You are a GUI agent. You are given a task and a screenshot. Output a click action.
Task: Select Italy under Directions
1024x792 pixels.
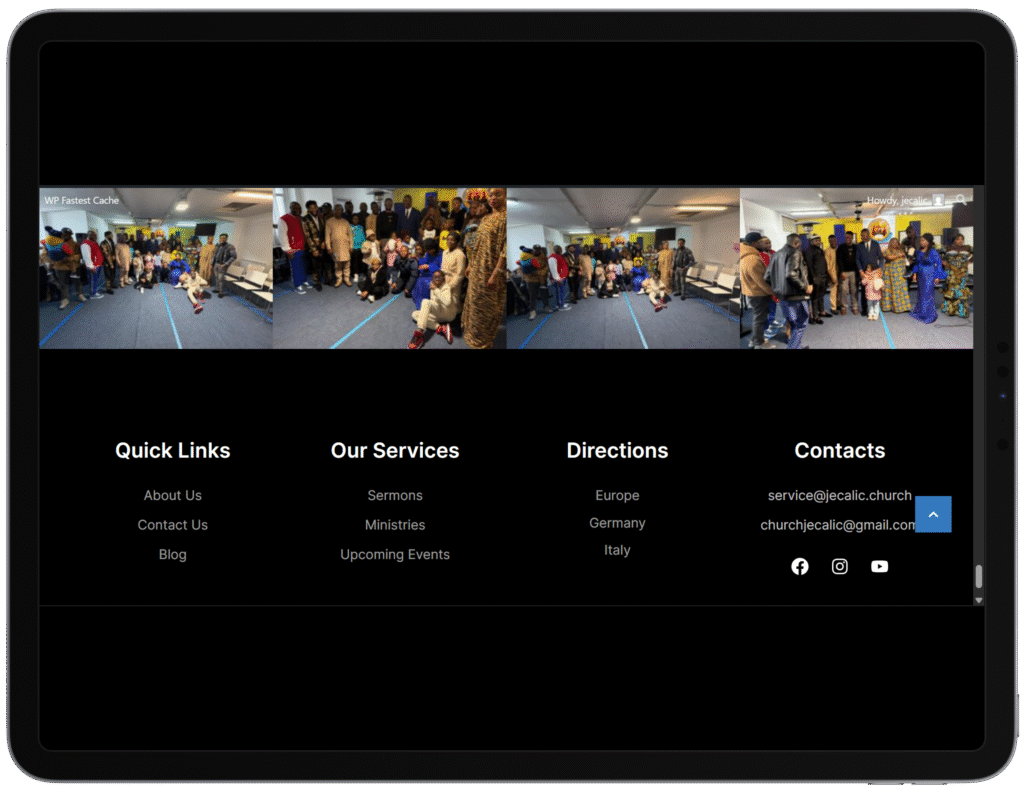click(617, 550)
